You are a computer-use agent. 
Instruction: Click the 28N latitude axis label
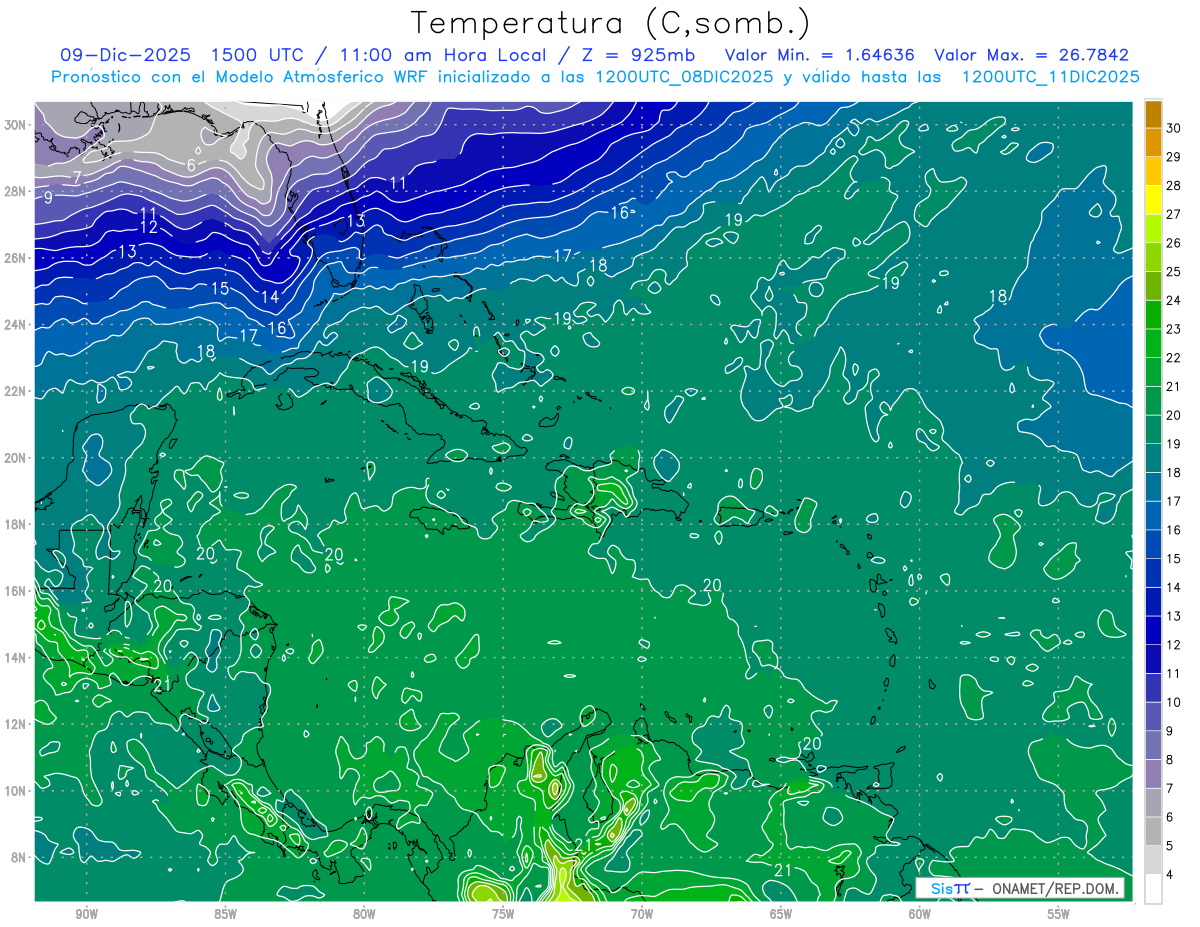[17, 191]
